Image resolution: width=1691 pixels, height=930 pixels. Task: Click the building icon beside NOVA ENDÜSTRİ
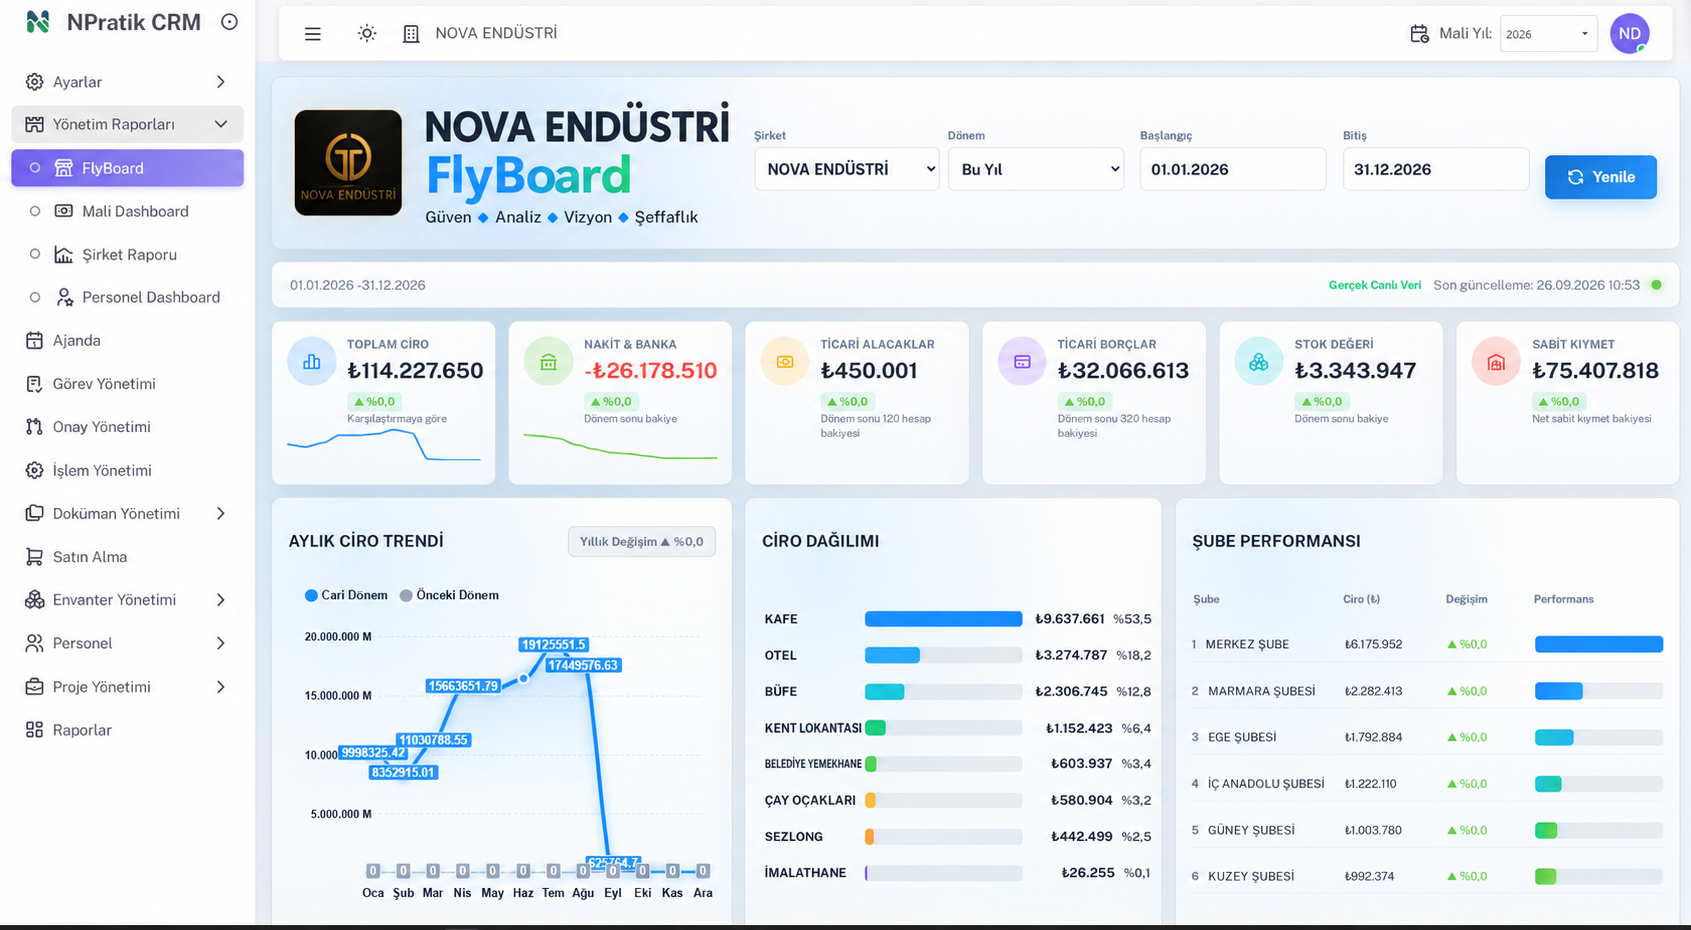[x=411, y=34]
